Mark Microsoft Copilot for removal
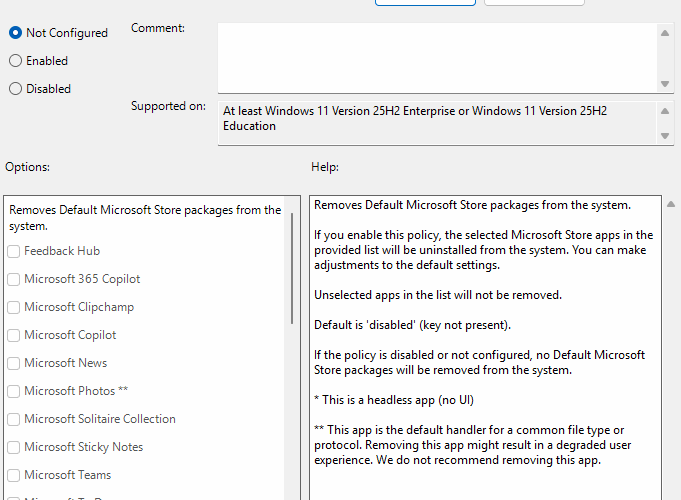681x500 pixels. (x=14, y=335)
